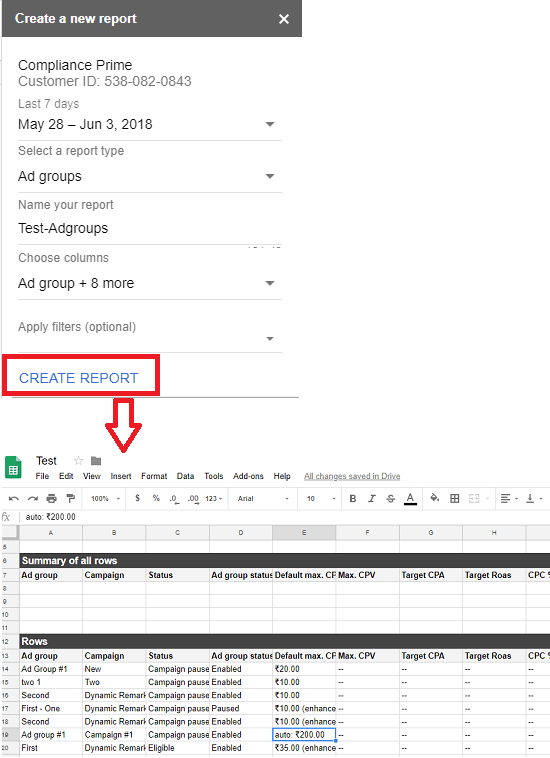Open the File menu
Viewport: 550px width, 758px height.
pos(42,476)
